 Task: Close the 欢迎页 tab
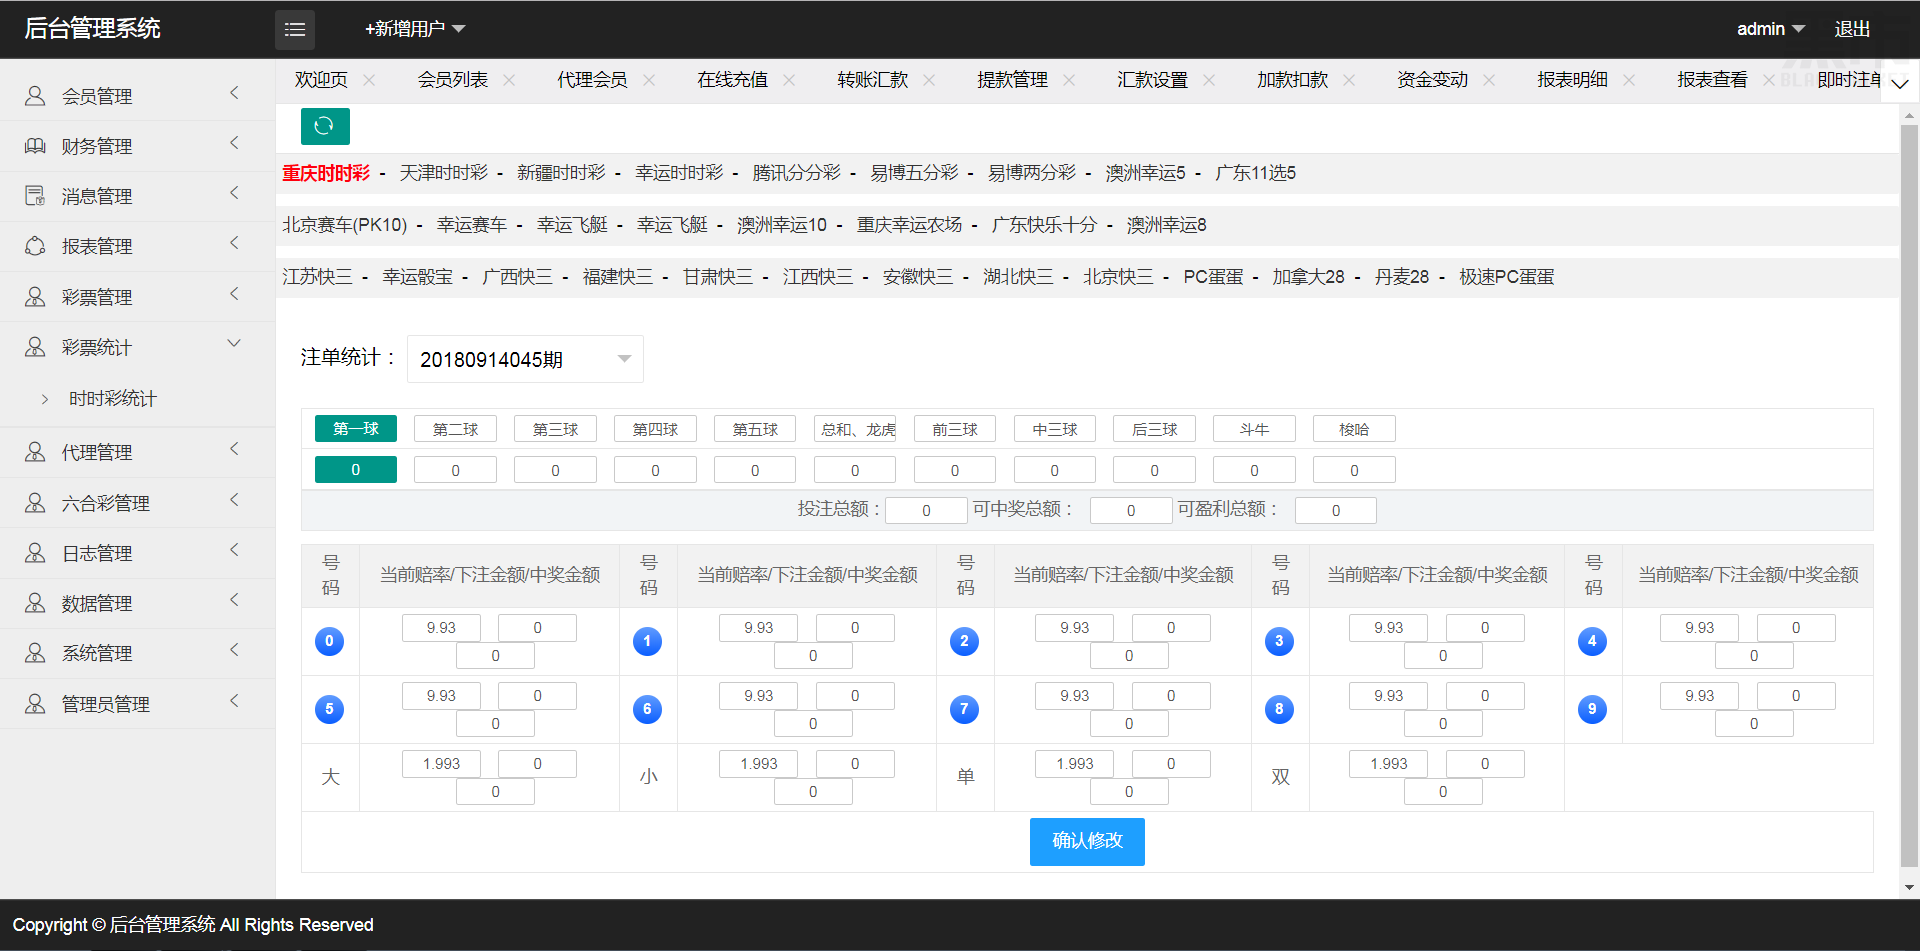[369, 80]
